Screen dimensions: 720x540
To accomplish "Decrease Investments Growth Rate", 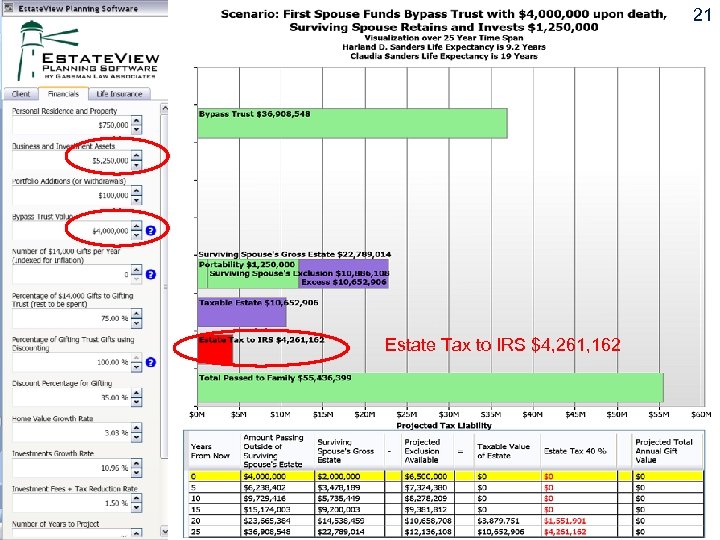I will coord(136,472).
